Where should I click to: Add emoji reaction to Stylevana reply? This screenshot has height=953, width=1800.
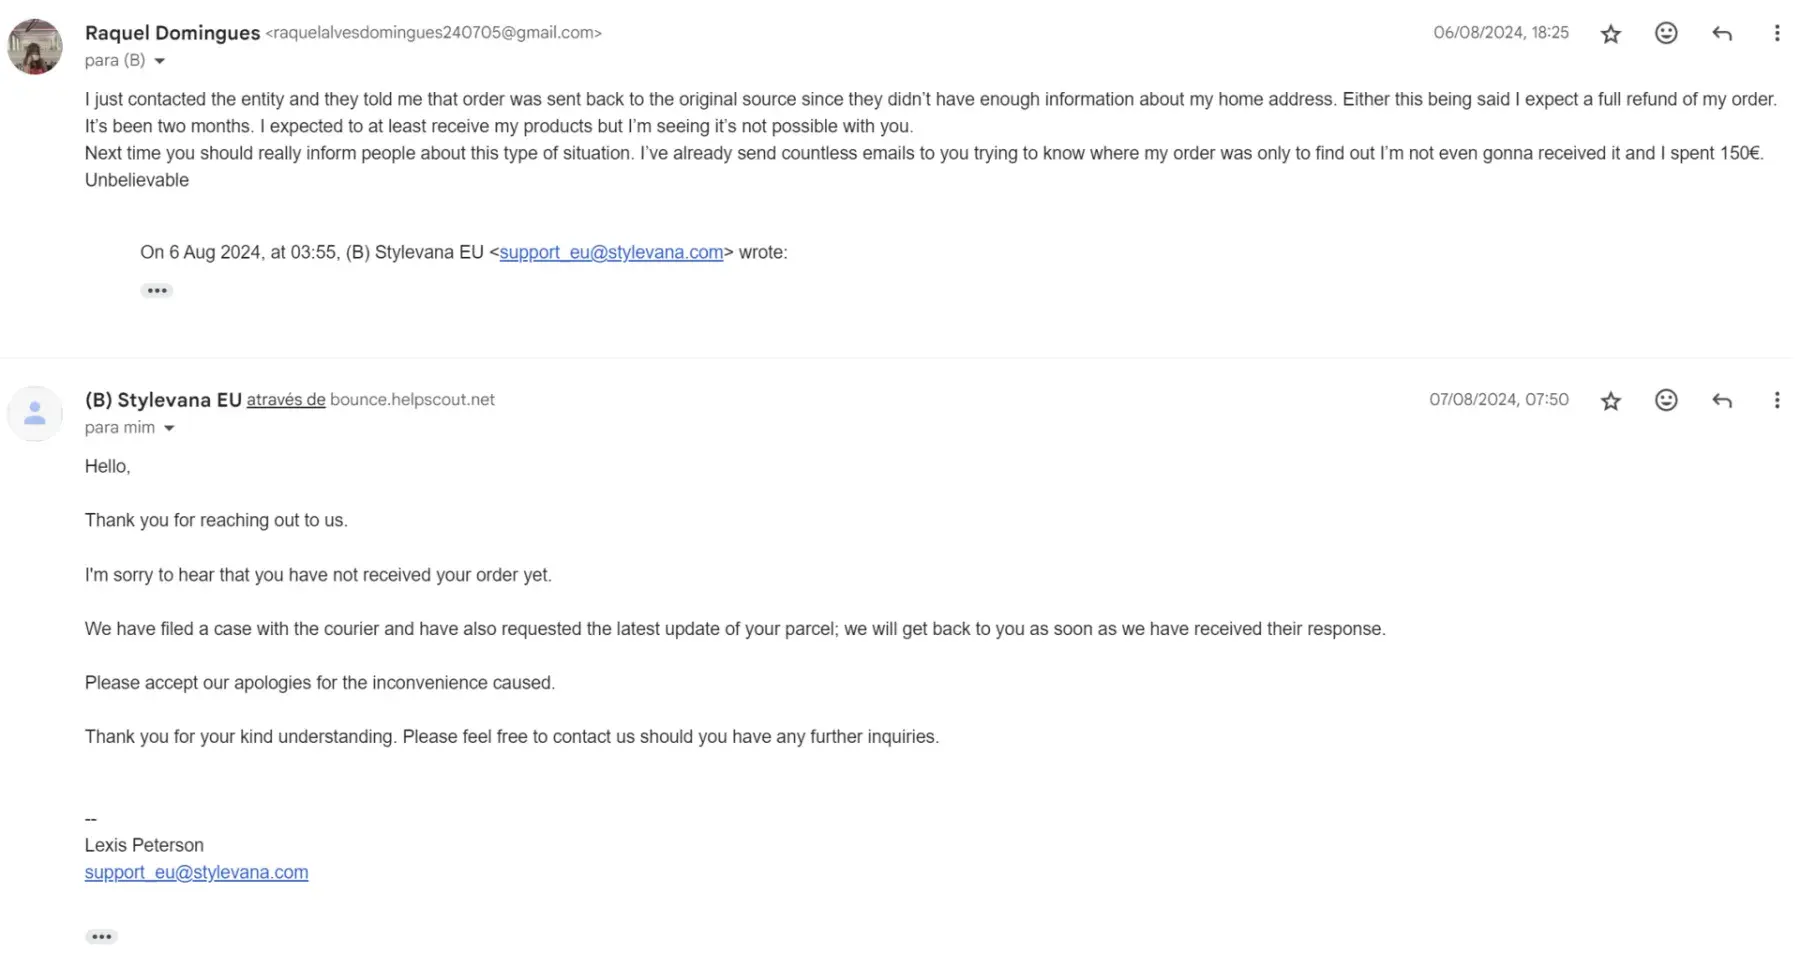click(x=1666, y=400)
